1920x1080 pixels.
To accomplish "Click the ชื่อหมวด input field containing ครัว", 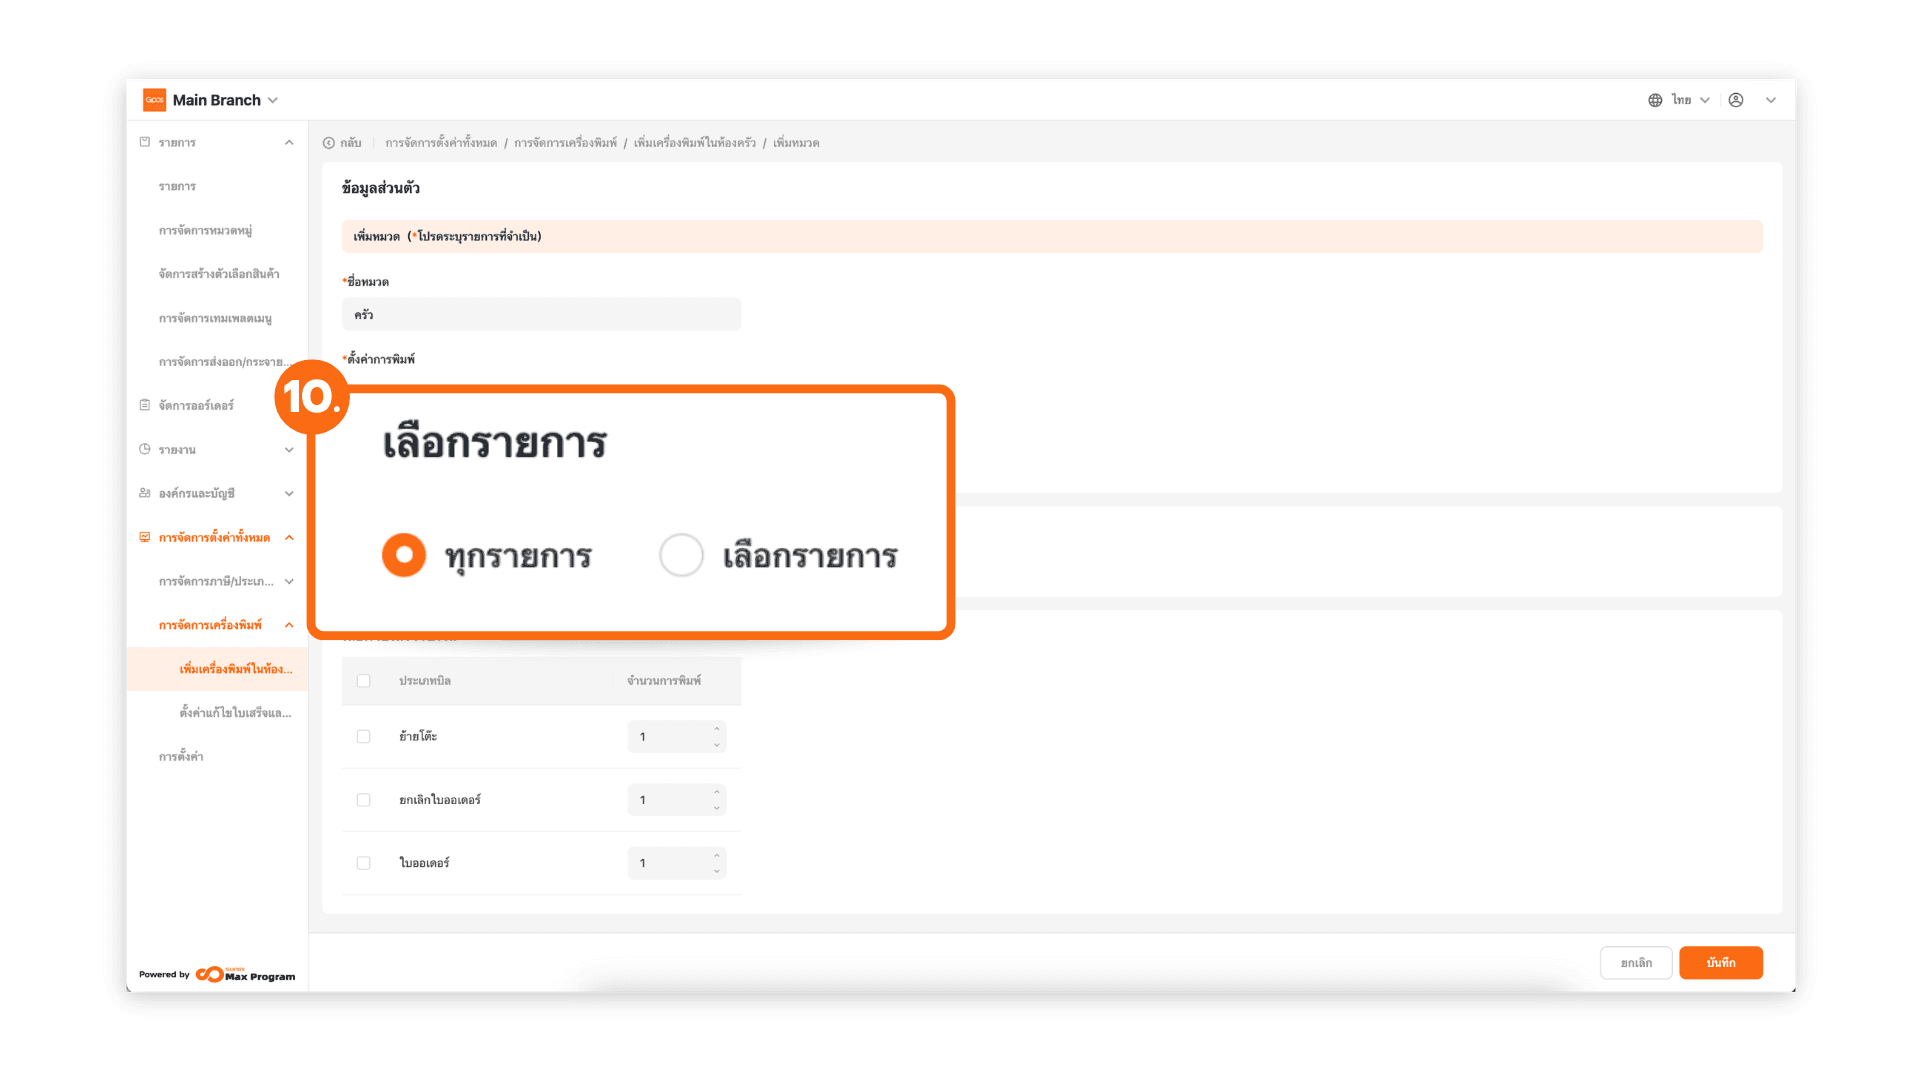I will [541, 314].
